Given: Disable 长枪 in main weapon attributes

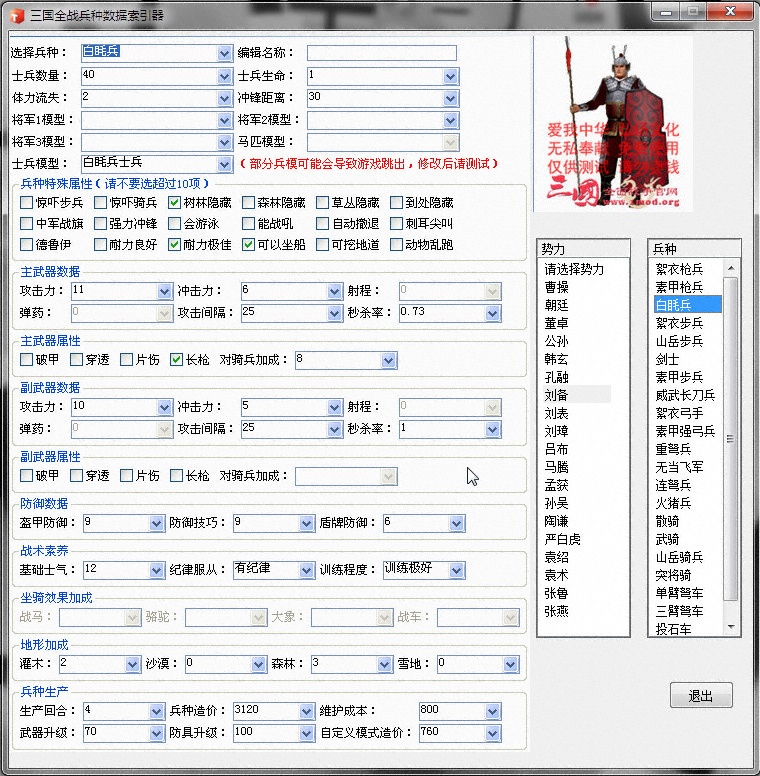Looking at the screenshot, I should (176, 360).
